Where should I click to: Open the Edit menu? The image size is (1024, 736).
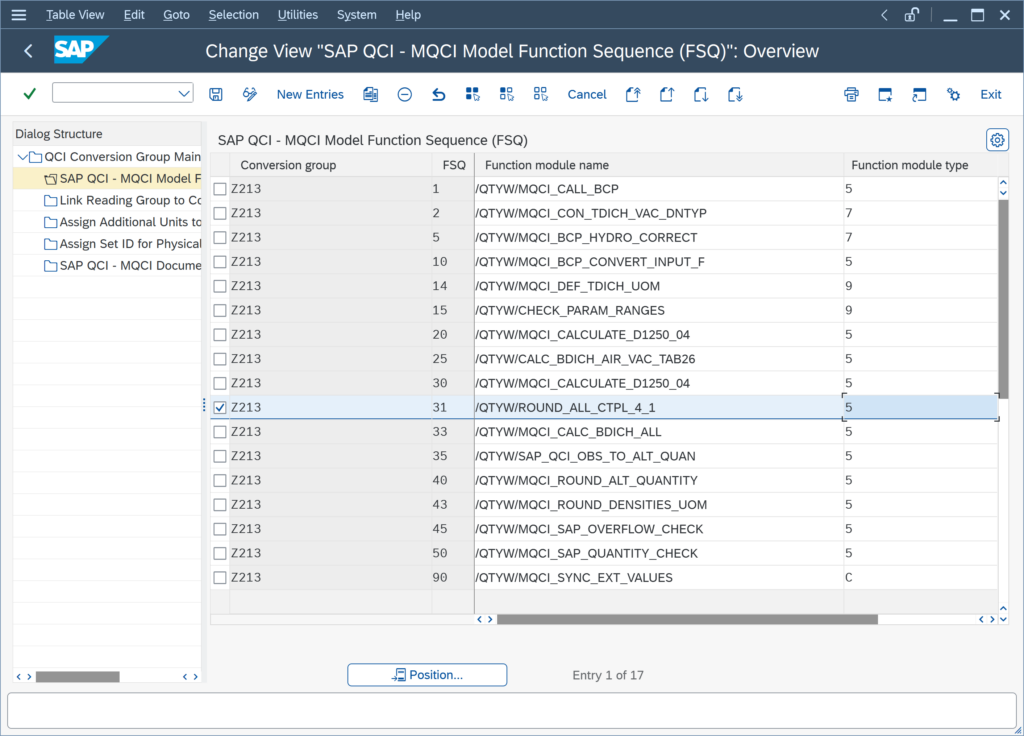[x=134, y=14]
